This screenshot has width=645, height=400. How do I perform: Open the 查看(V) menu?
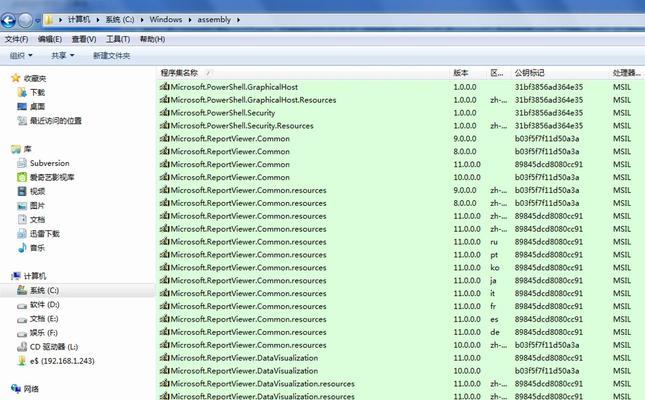[84, 39]
